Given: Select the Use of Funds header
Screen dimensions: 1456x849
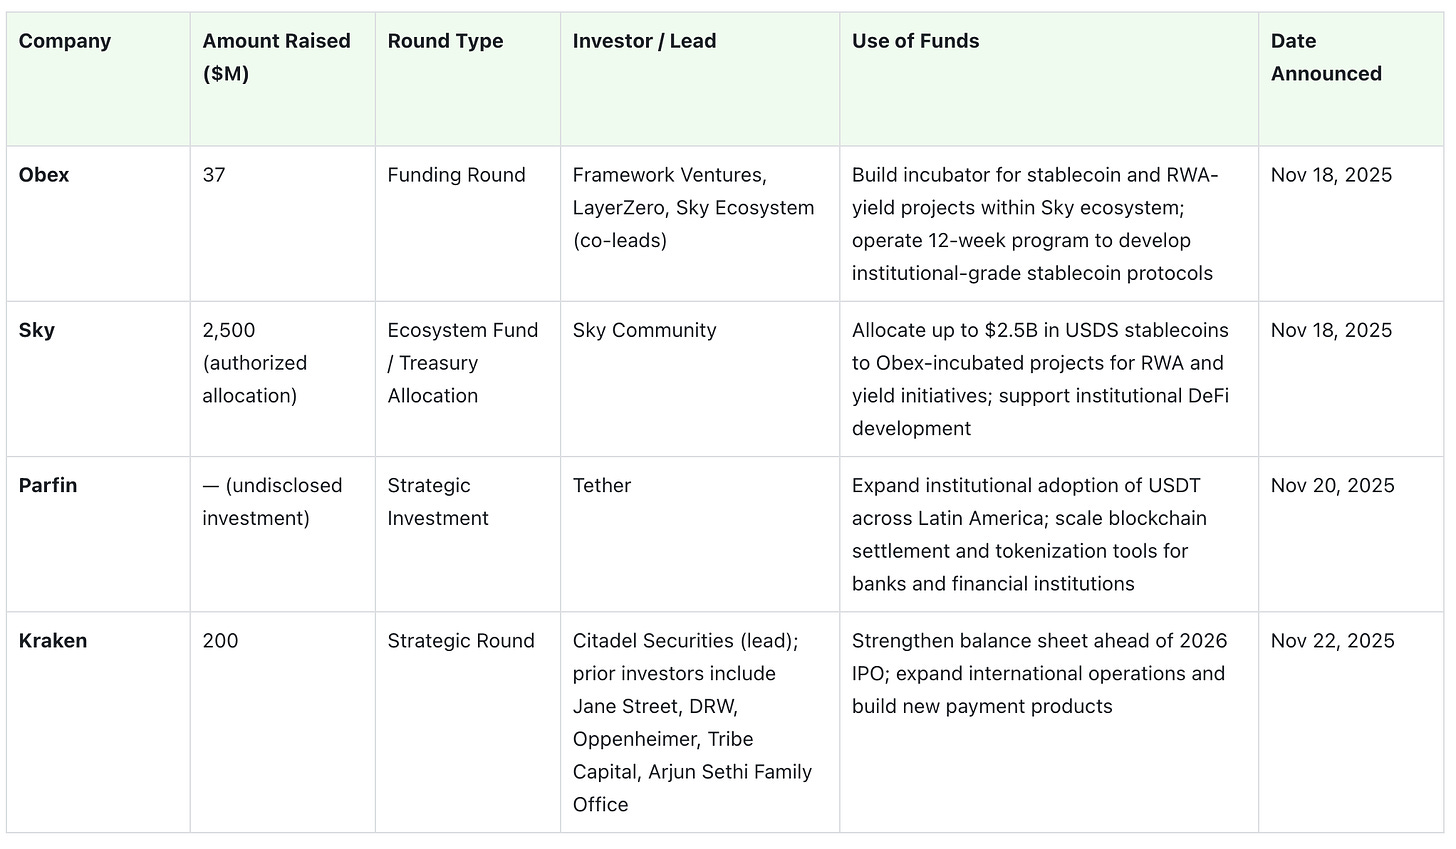Looking at the screenshot, I should point(915,41).
